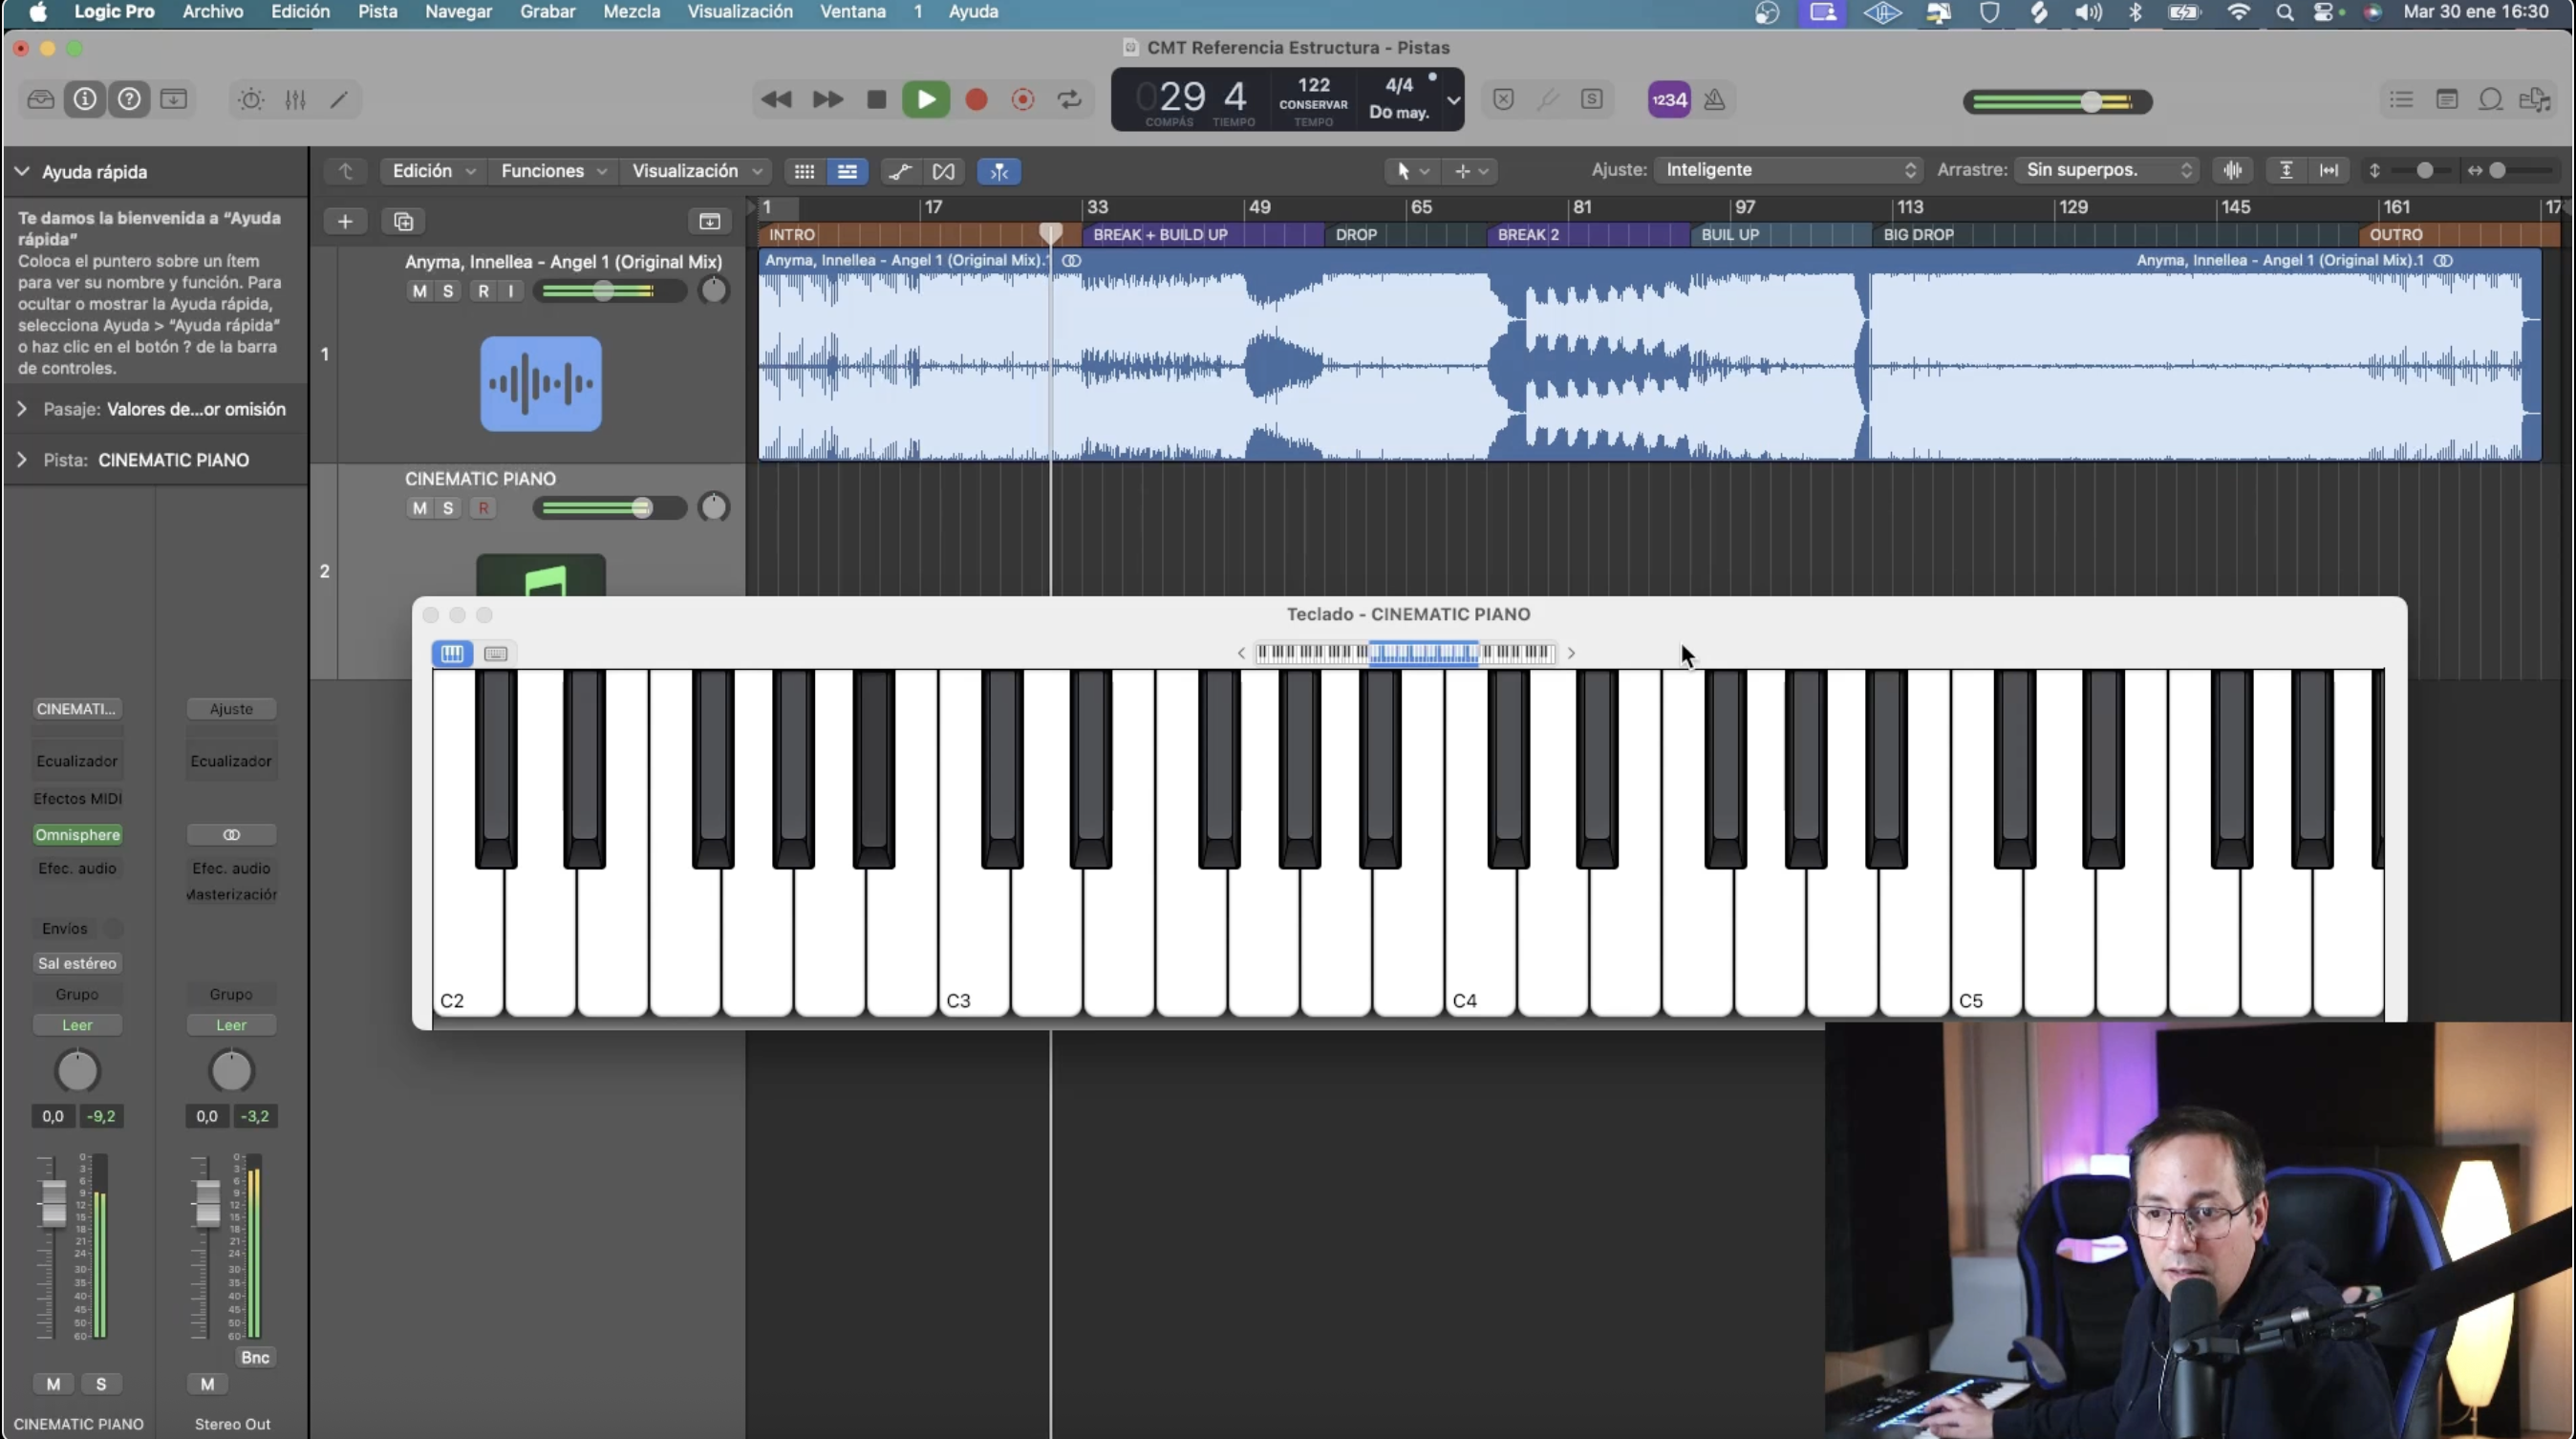Screen dimensions: 2576x1439
Task: Click the Play button in transport
Action: (925, 99)
